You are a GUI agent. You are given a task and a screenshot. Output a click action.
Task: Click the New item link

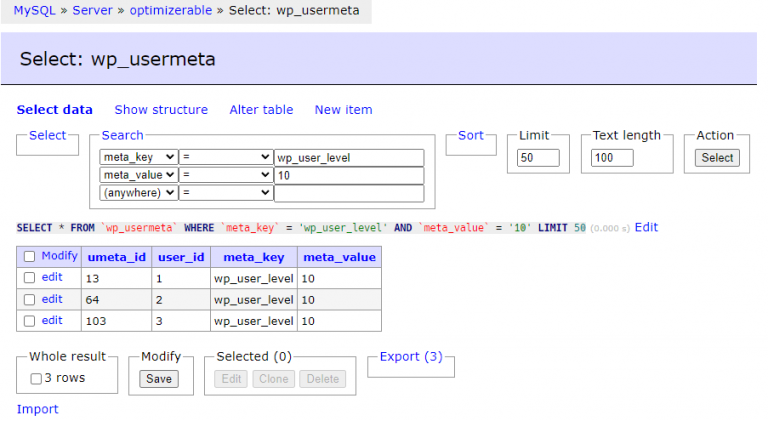click(x=343, y=110)
